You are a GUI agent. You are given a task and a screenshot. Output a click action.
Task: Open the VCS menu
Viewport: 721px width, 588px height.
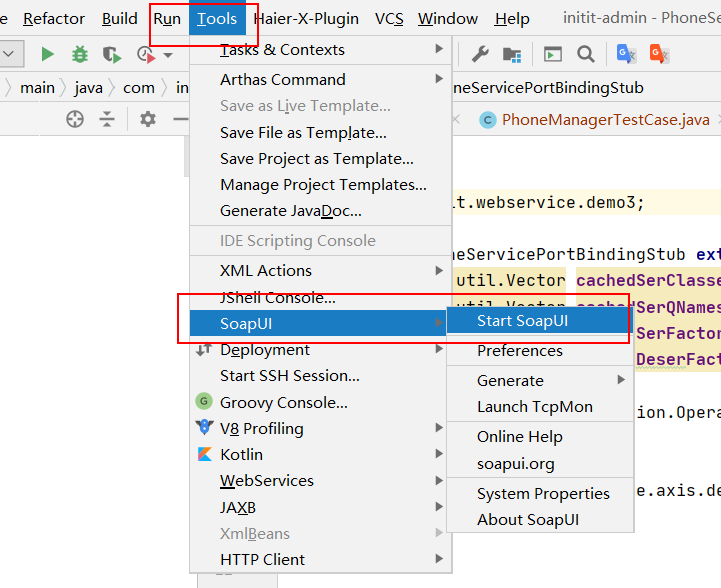click(389, 18)
